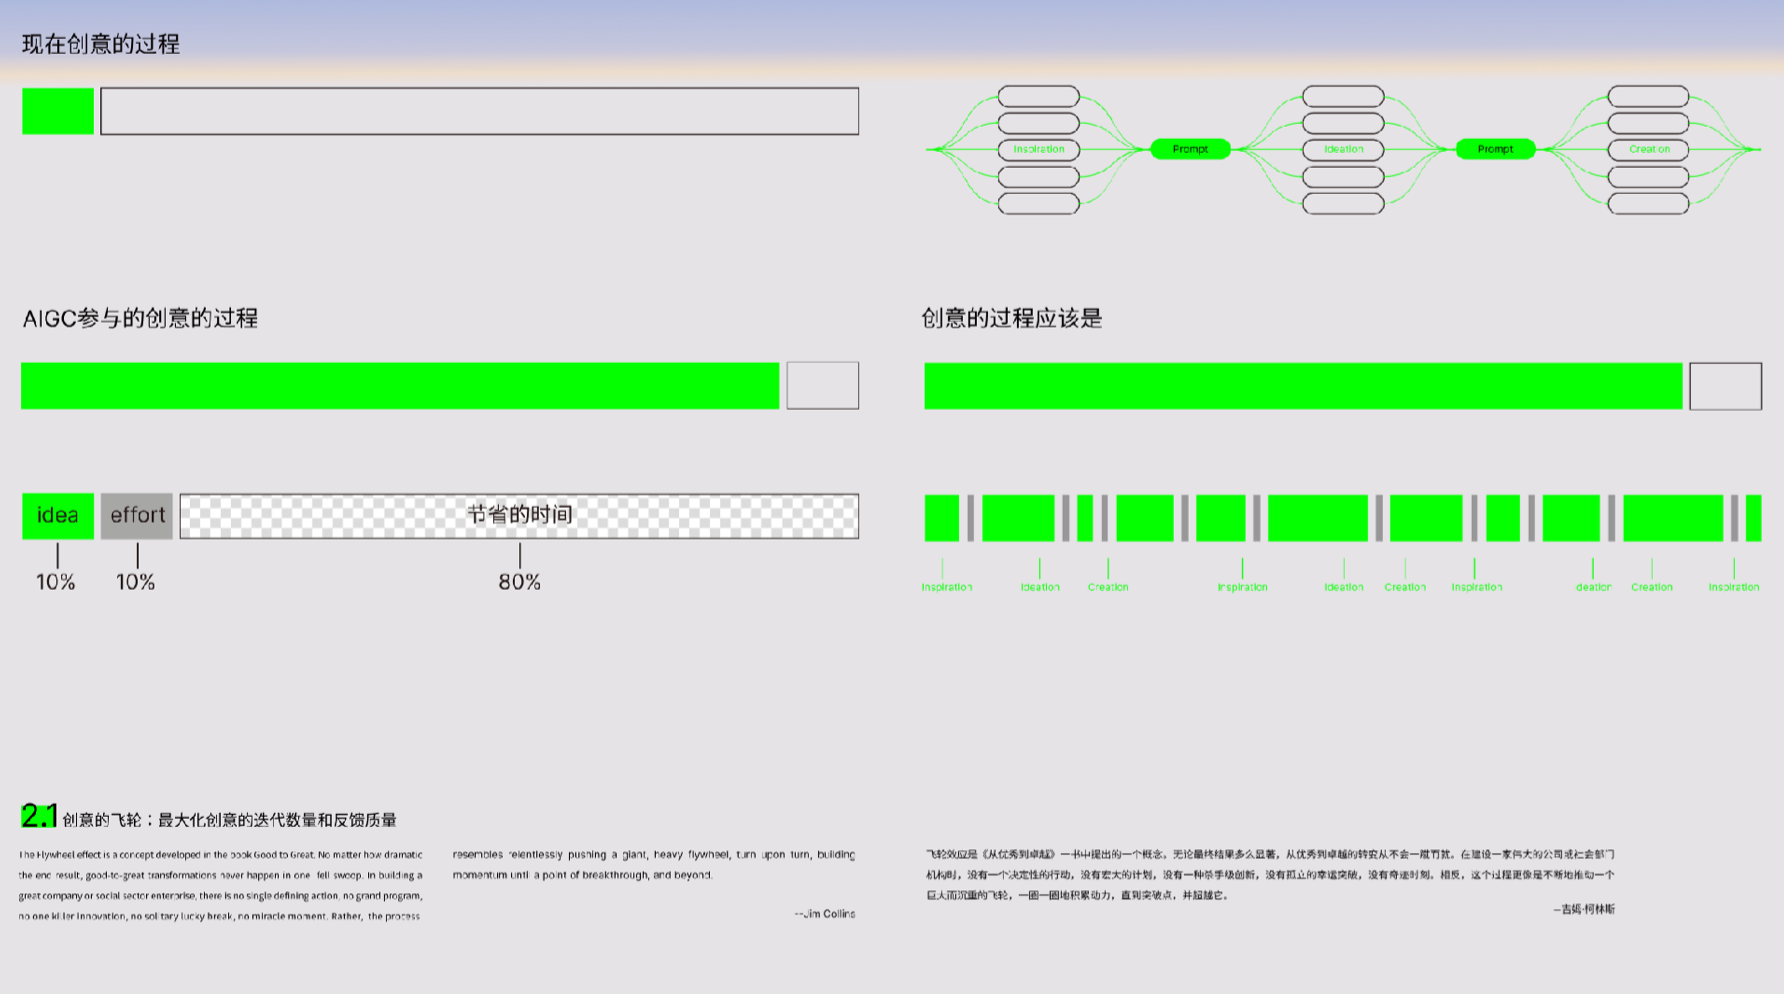Click the section title "创意的飞轮：最大化创意的迭代数量和反馈质量"
The image size is (1784, 994).
tap(229, 820)
